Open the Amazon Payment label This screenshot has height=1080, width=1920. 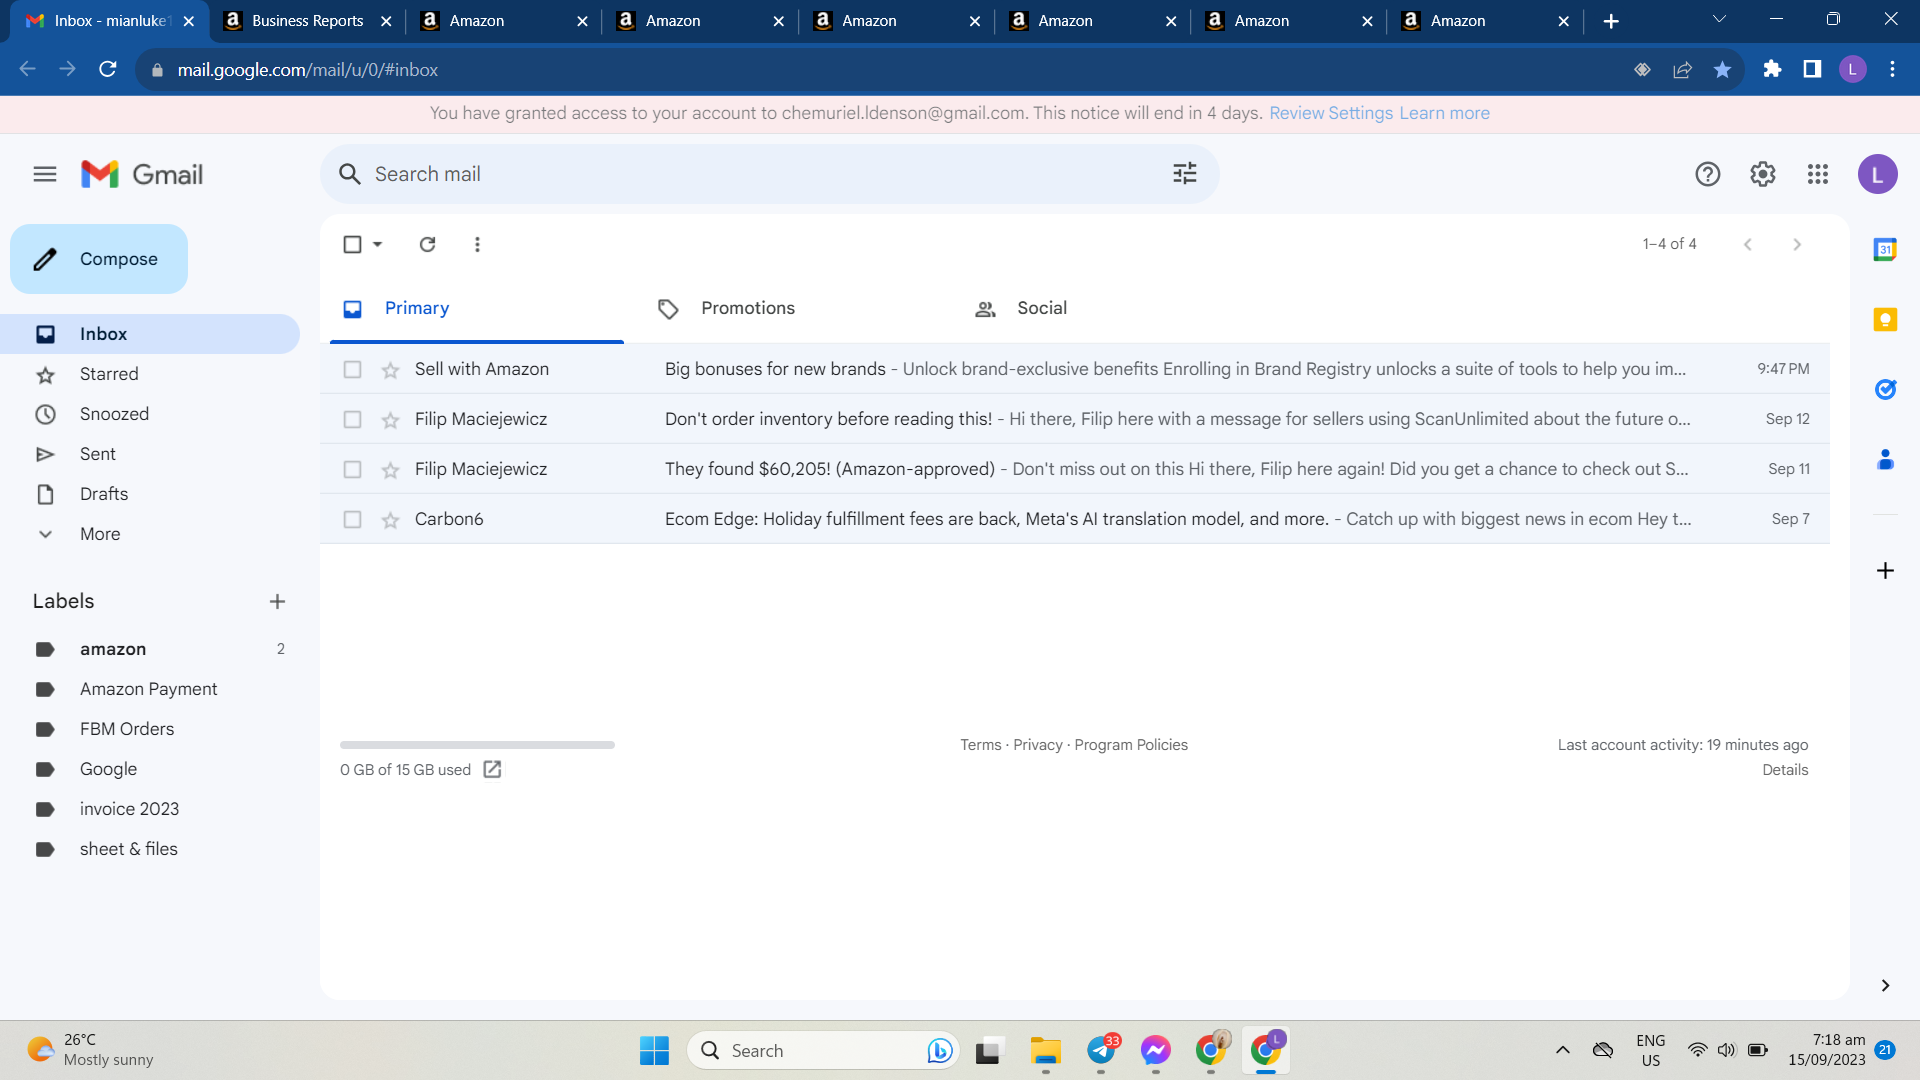click(148, 689)
